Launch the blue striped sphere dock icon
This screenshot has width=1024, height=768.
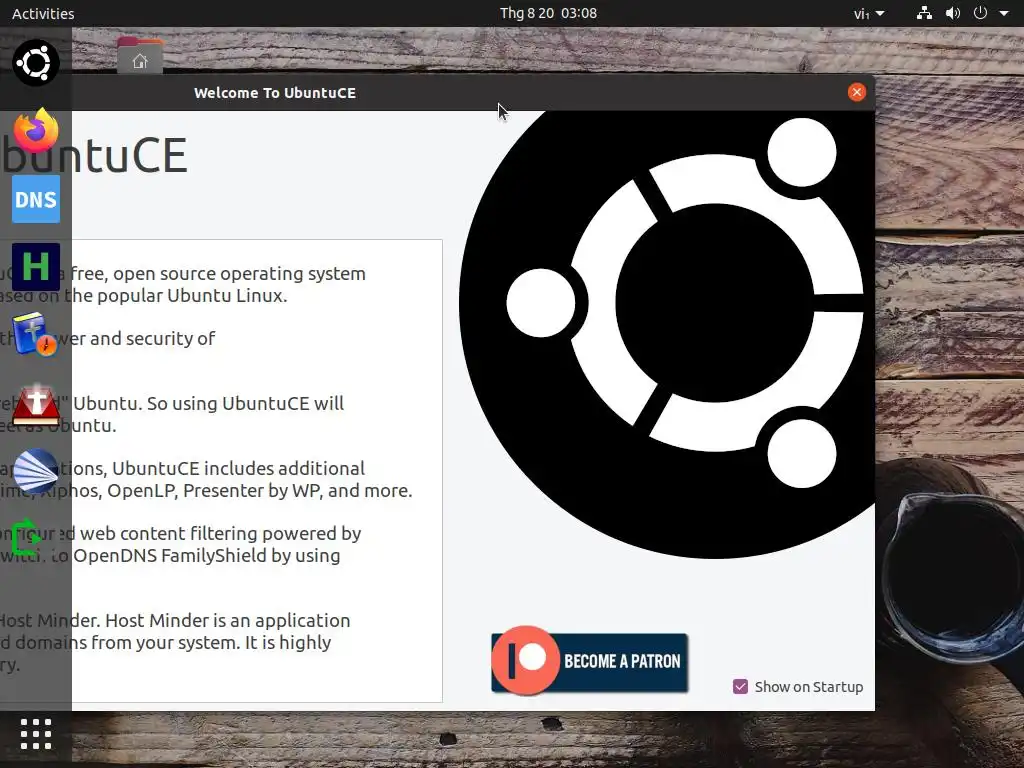[x=36, y=471]
